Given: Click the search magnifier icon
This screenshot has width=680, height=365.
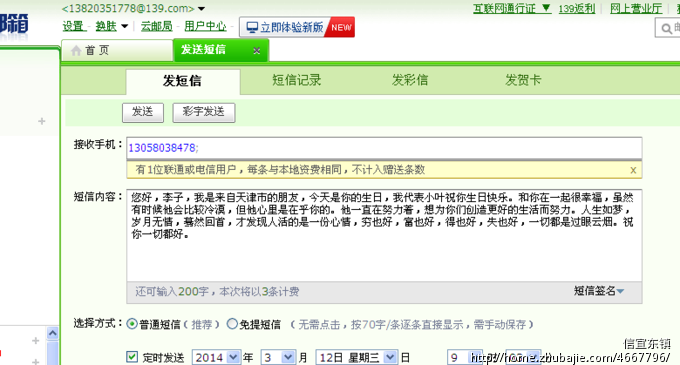Looking at the screenshot, I should point(666,29).
